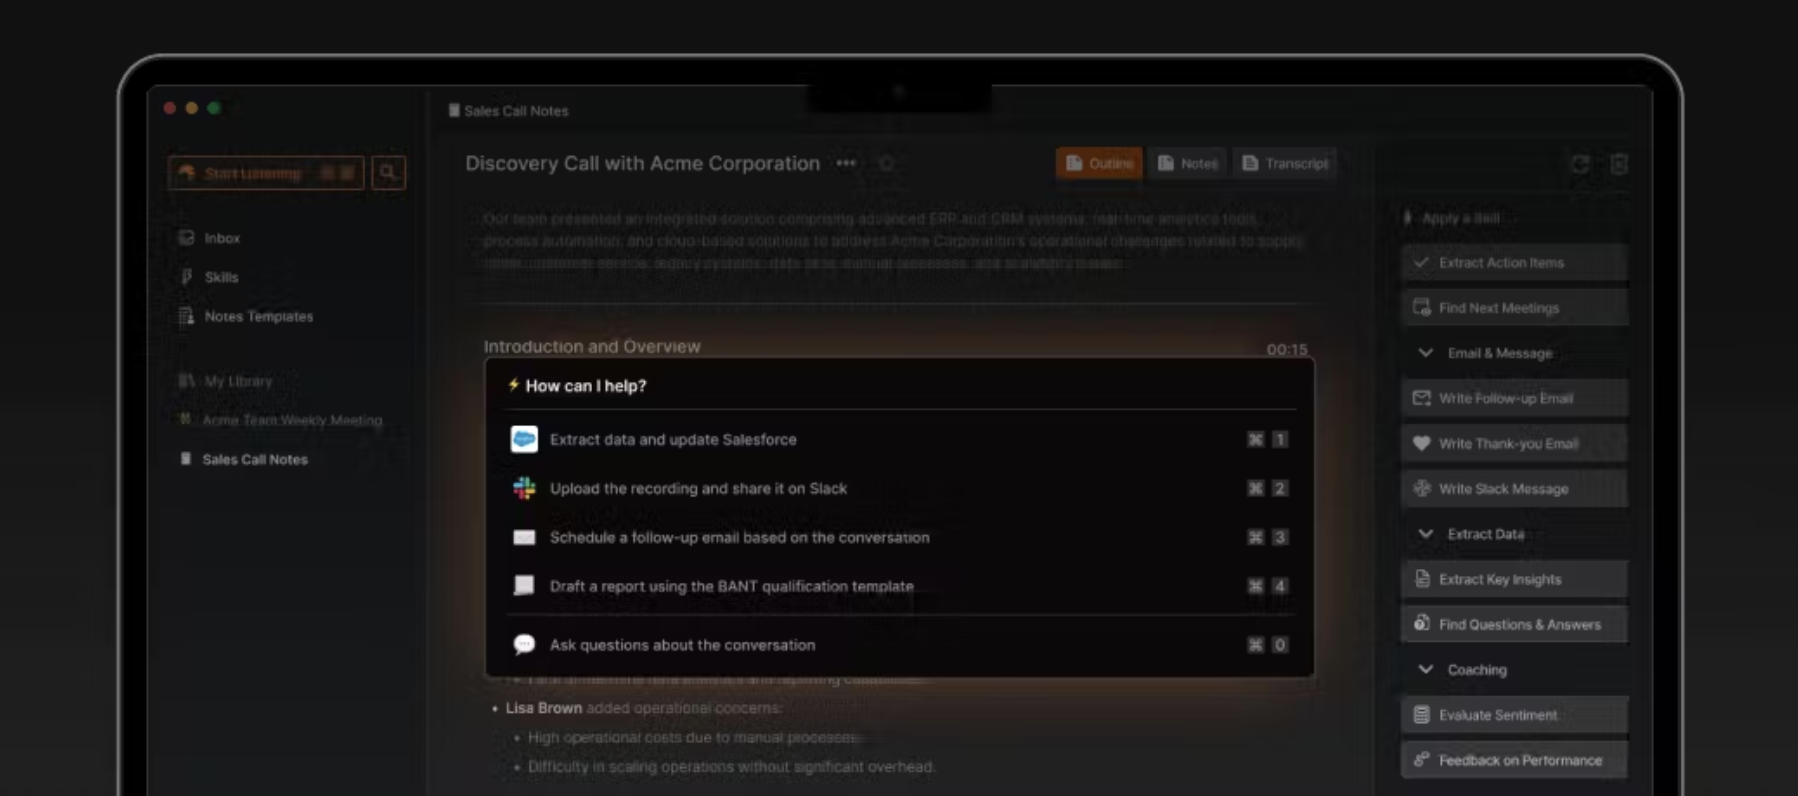Switch to the Outline tab
The image size is (1798, 796).
(x=1099, y=163)
